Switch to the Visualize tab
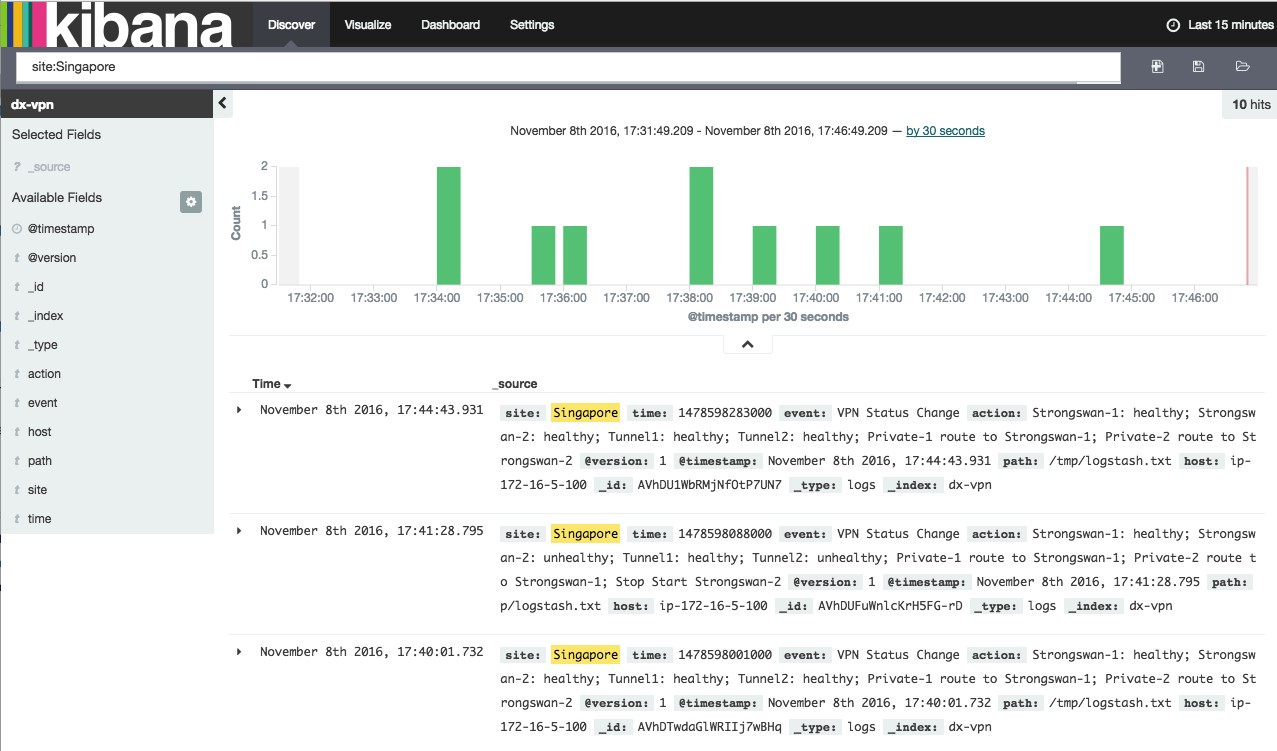 pyautogui.click(x=367, y=25)
